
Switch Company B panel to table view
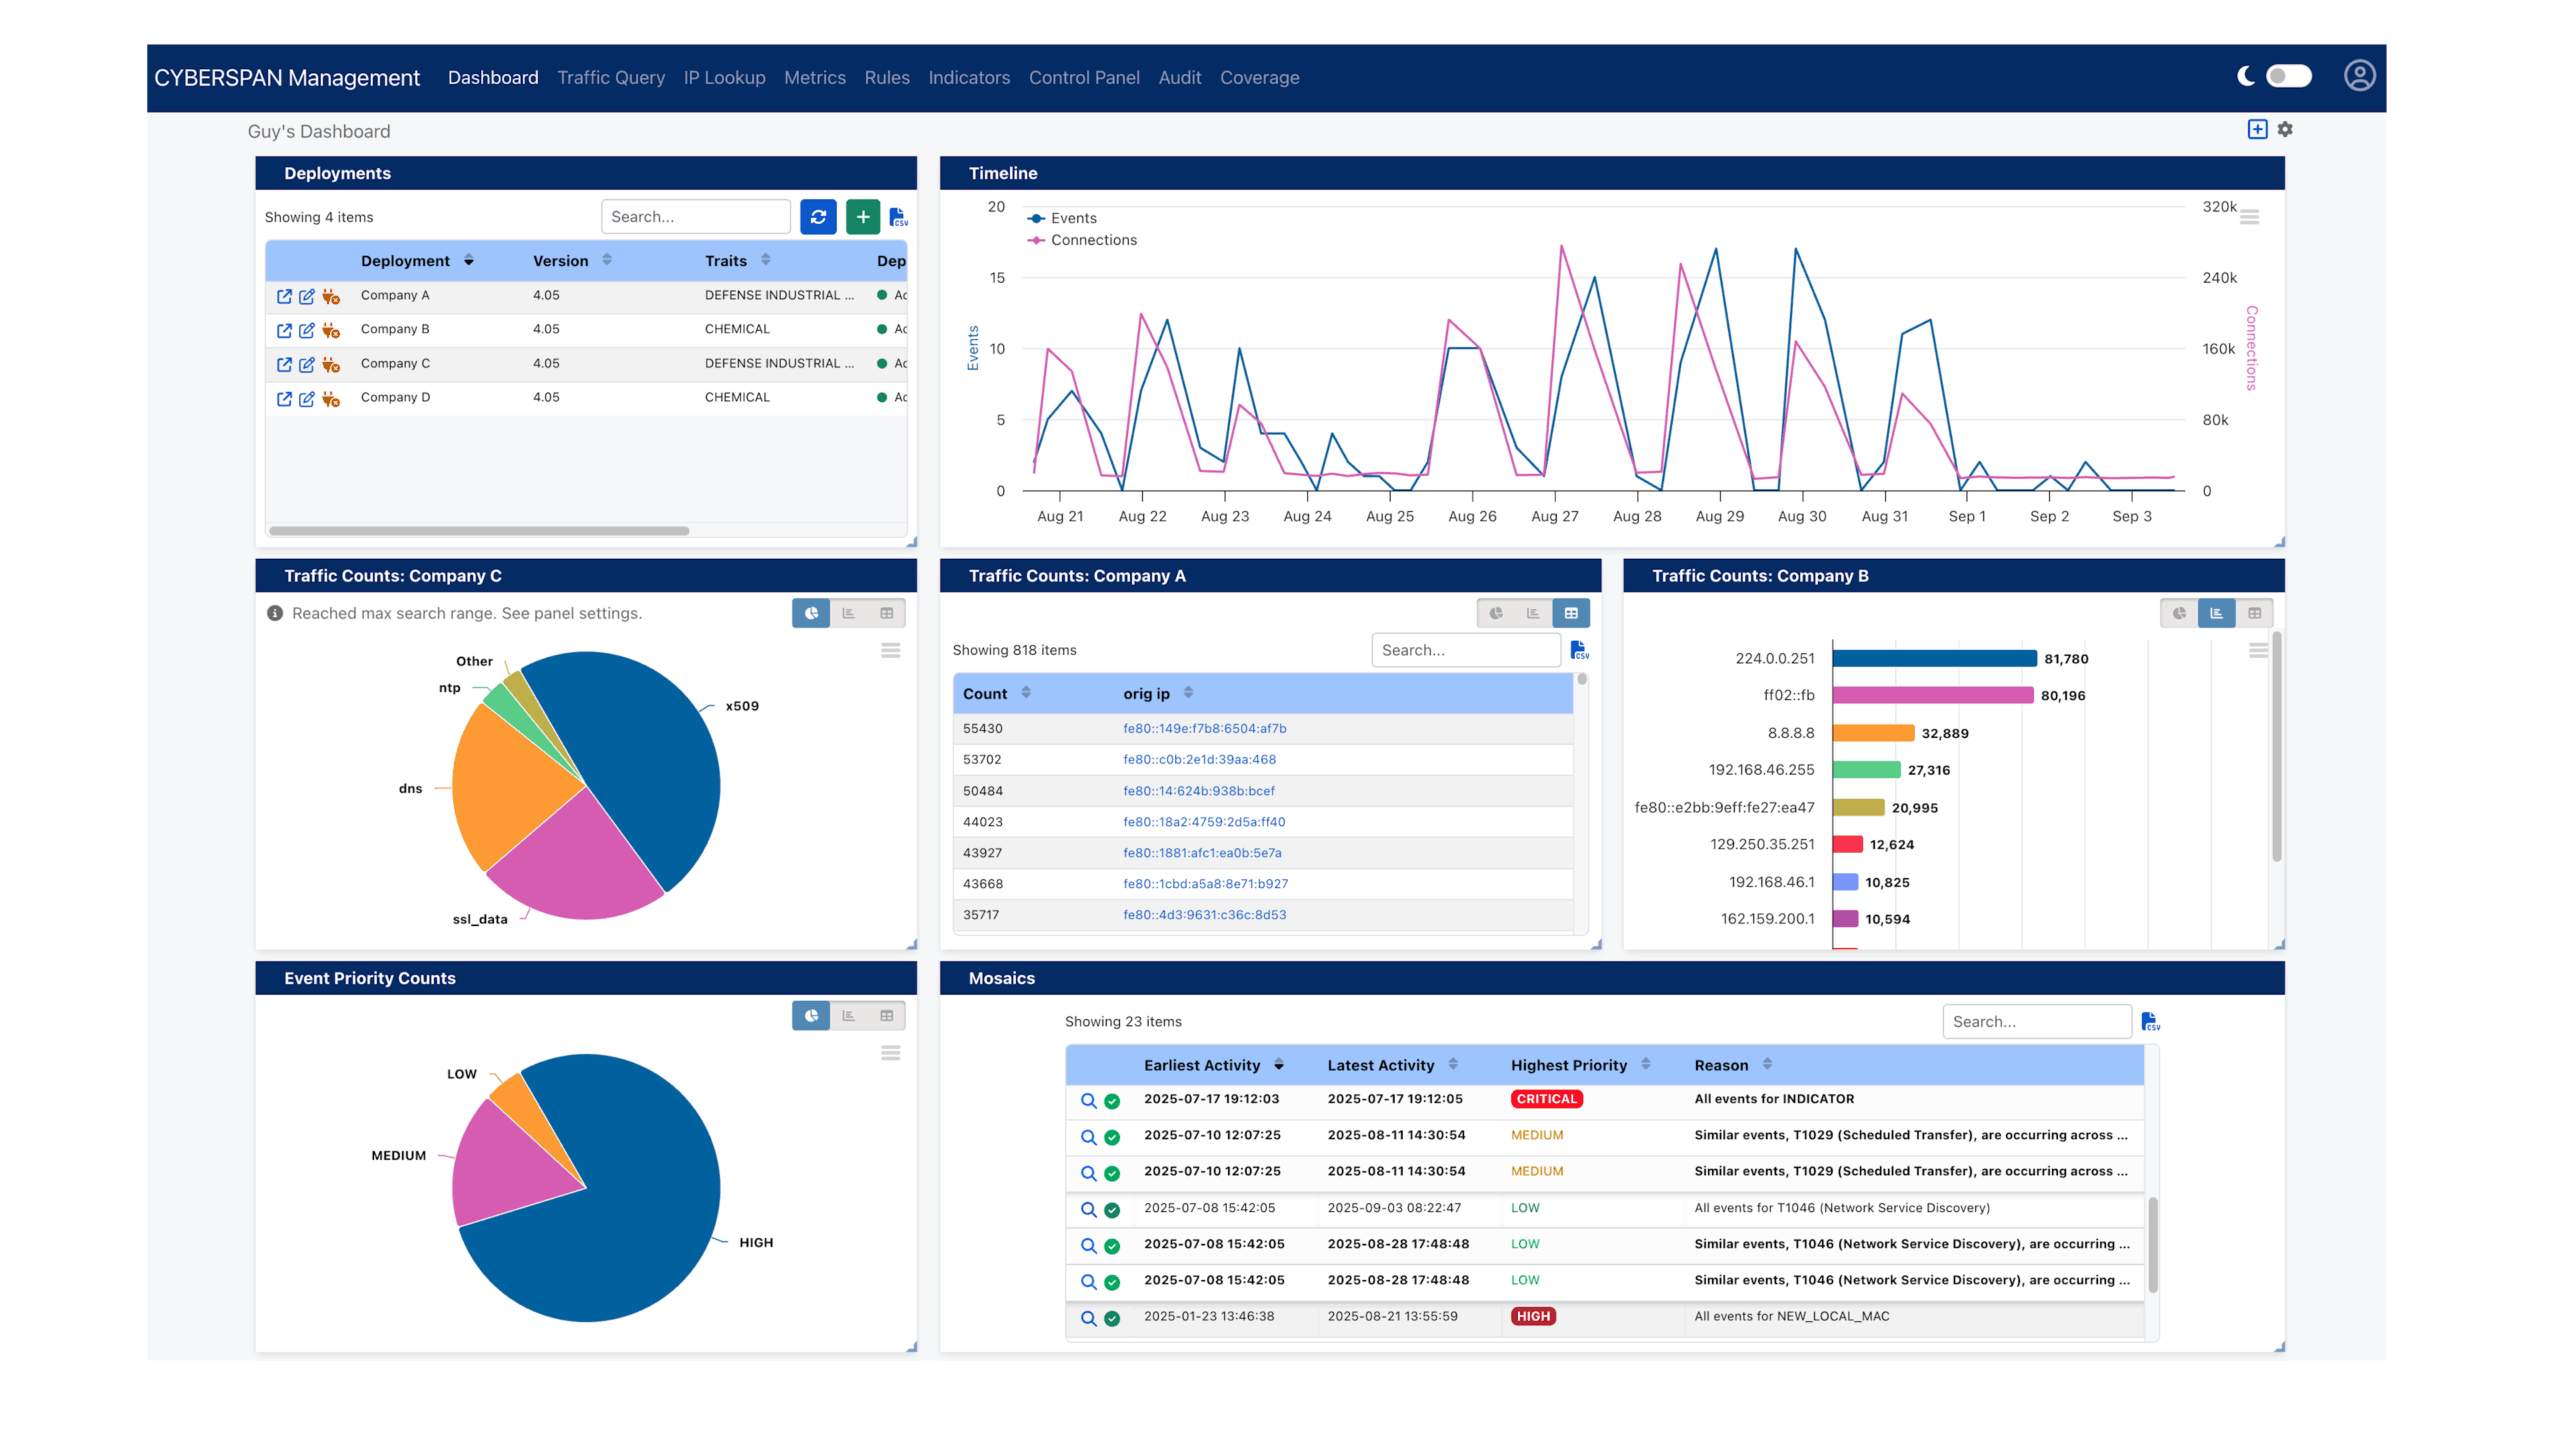pyautogui.click(x=2254, y=613)
